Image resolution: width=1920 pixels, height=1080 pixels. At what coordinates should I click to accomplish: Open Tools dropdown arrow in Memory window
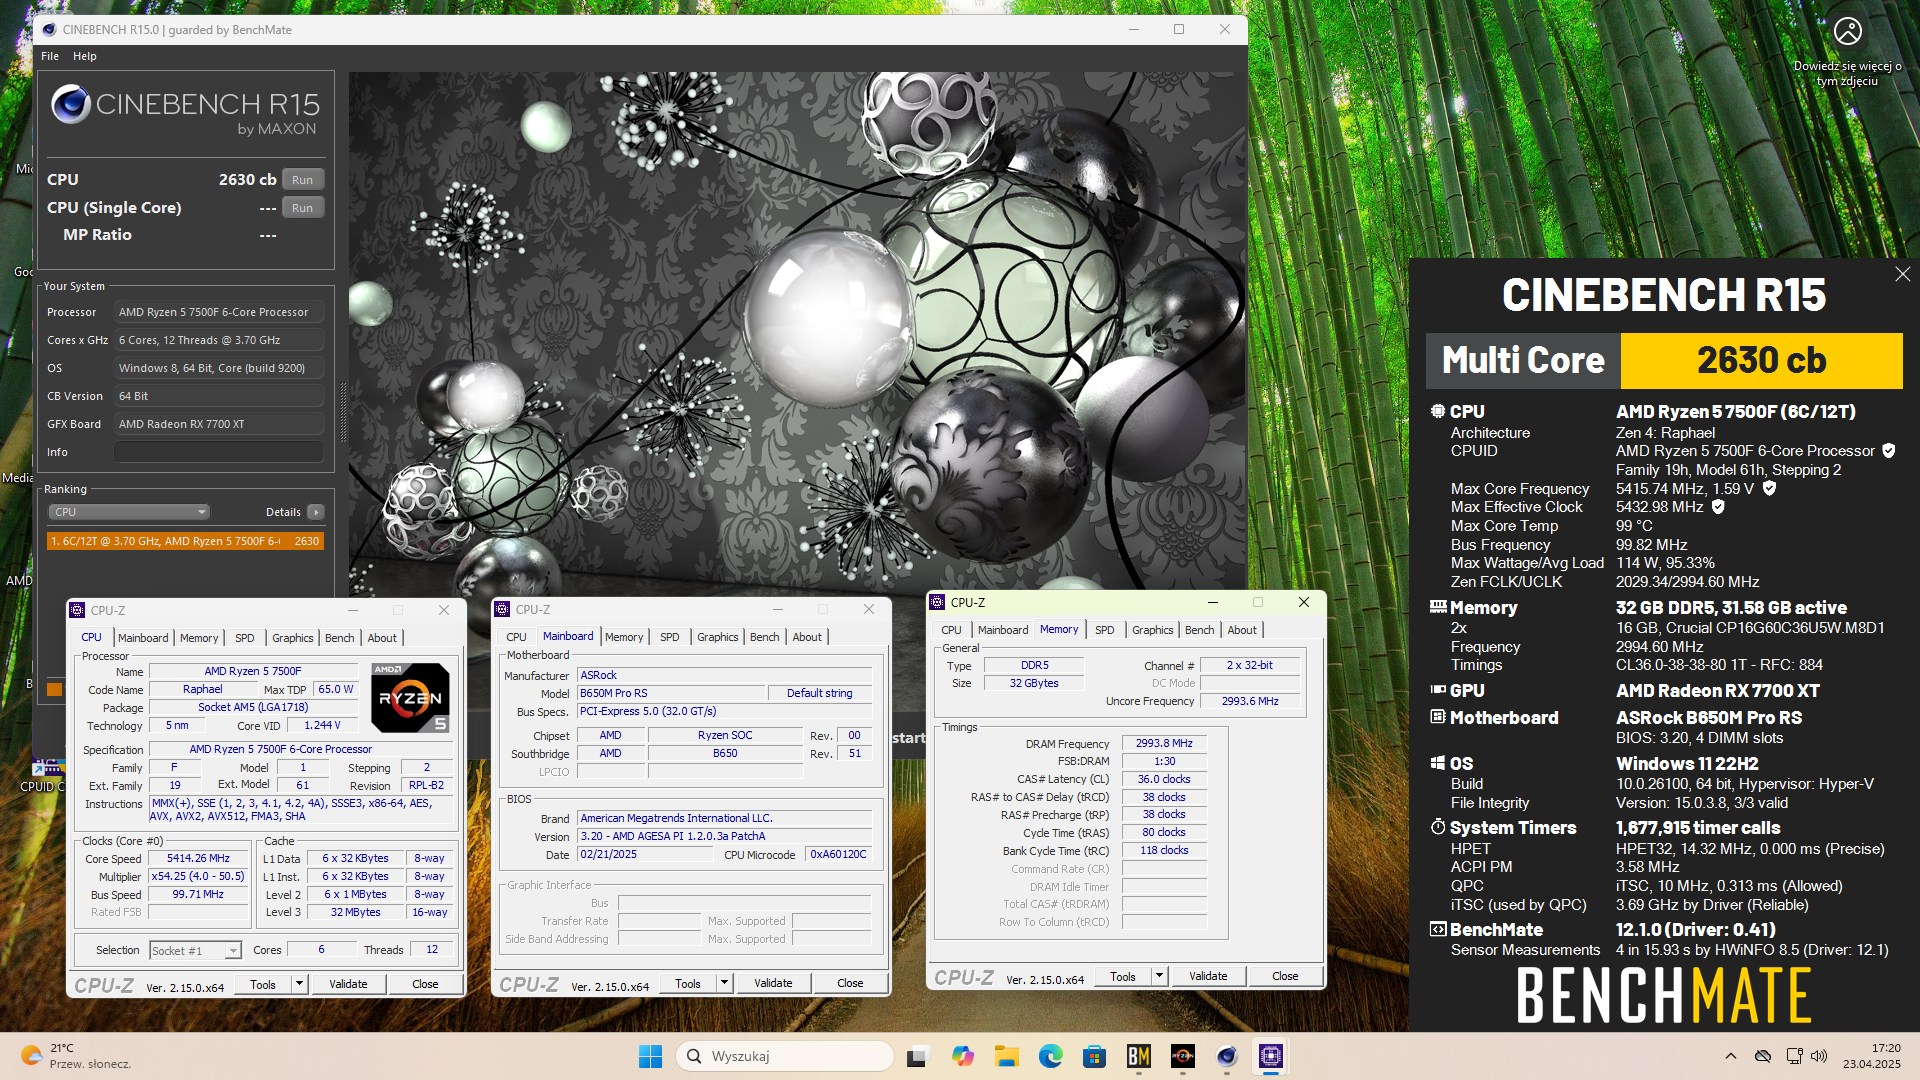(1159, 977)
